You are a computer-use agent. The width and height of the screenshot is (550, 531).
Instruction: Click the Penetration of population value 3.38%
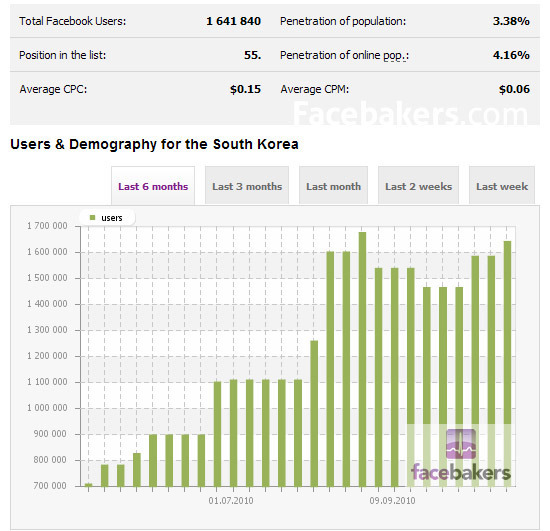(511, 21)
